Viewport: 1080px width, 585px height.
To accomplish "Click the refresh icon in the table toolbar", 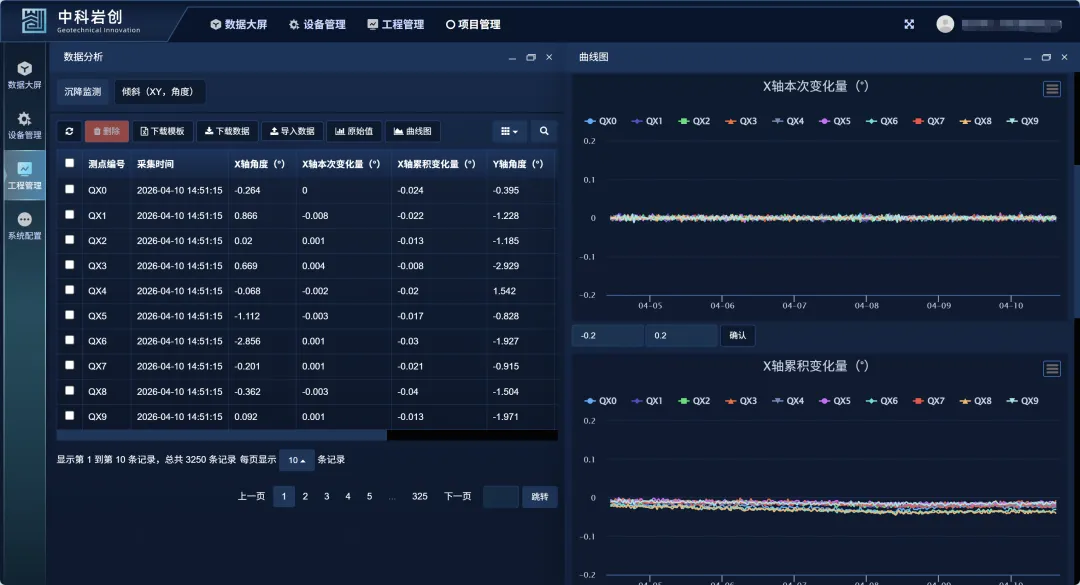I will [69, 131].
